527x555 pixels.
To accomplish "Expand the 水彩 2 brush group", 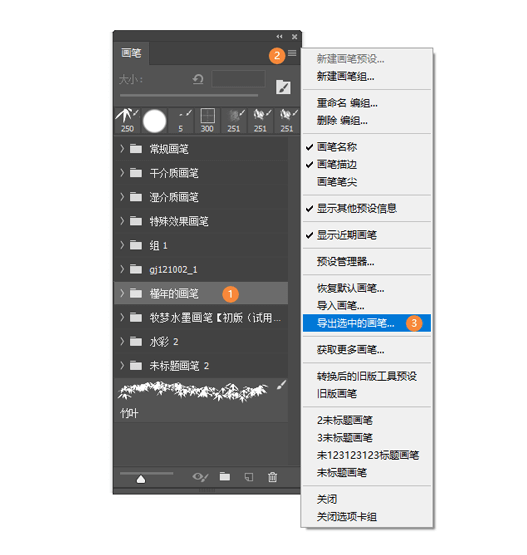I will click(201, 342).
